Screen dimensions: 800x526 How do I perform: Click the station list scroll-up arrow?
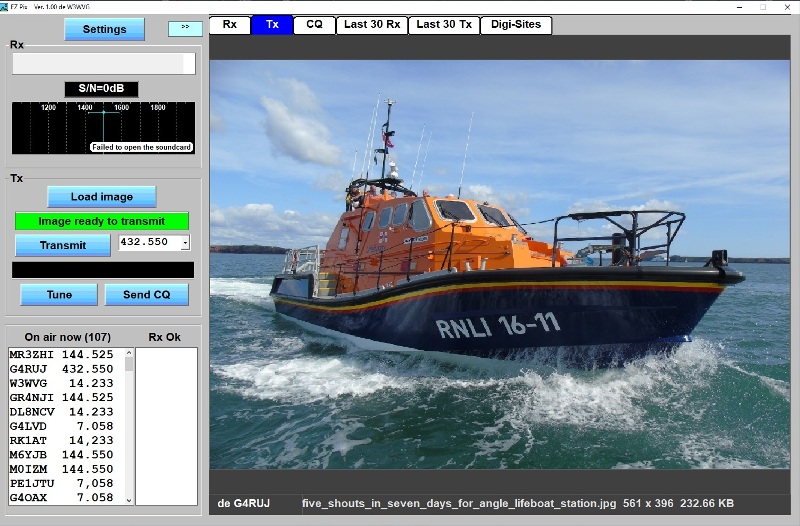[129, 353]
